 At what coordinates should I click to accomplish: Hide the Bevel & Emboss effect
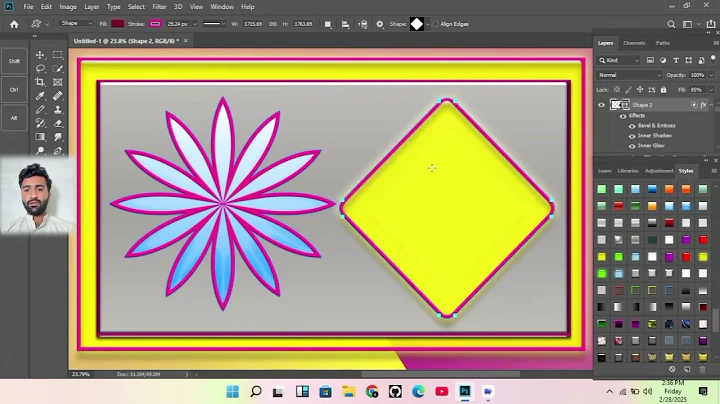tap(632, 126)
